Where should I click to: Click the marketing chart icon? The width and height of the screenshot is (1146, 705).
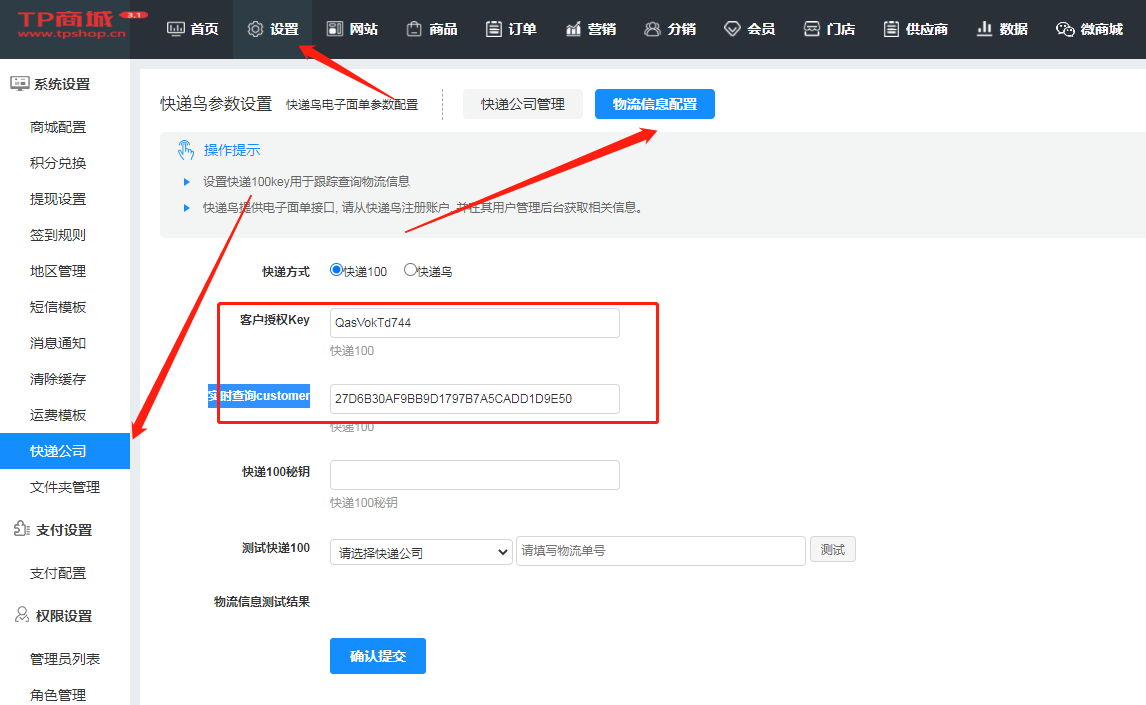(x=573, y=29)
